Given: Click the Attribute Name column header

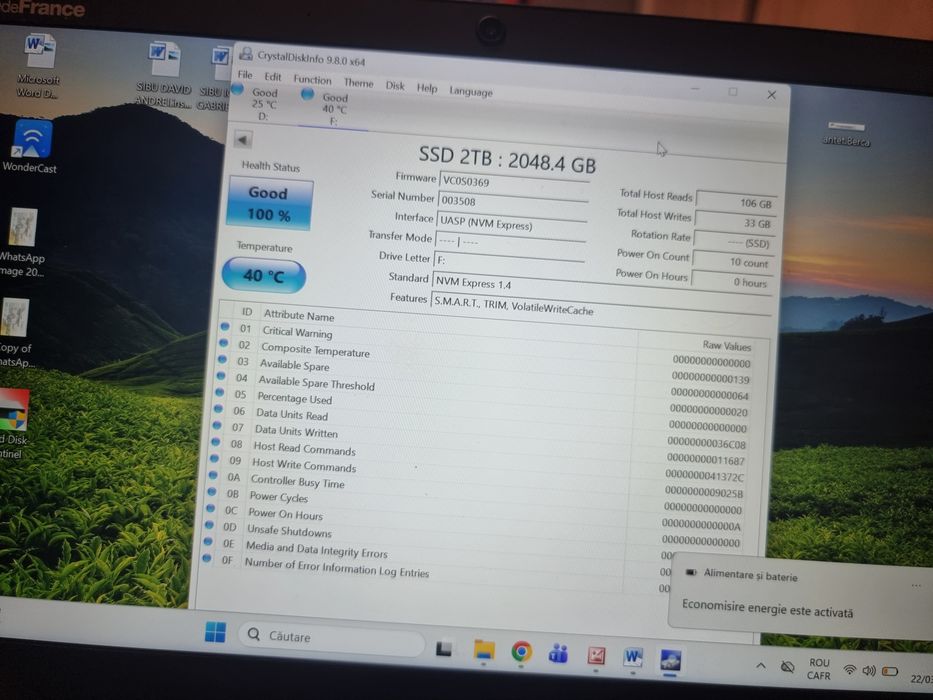Looking at the screenshot, I should pos(299,315).
